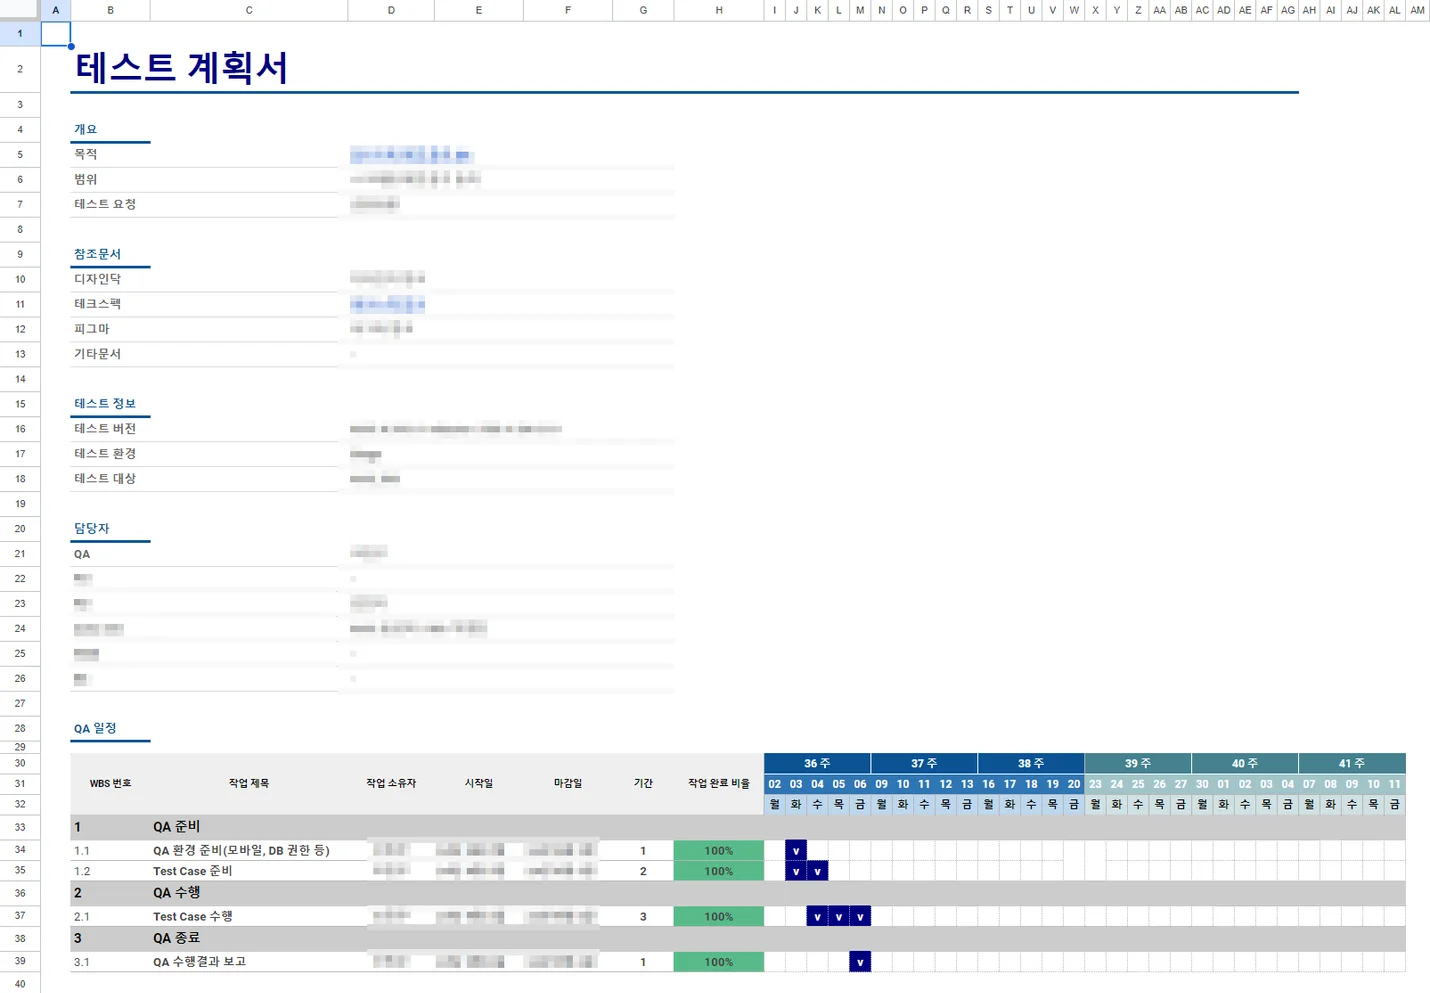Viewport: 1430px width, 993px height.
Task: Click the 디자인닥 label cell
Action: click(97, 279)
